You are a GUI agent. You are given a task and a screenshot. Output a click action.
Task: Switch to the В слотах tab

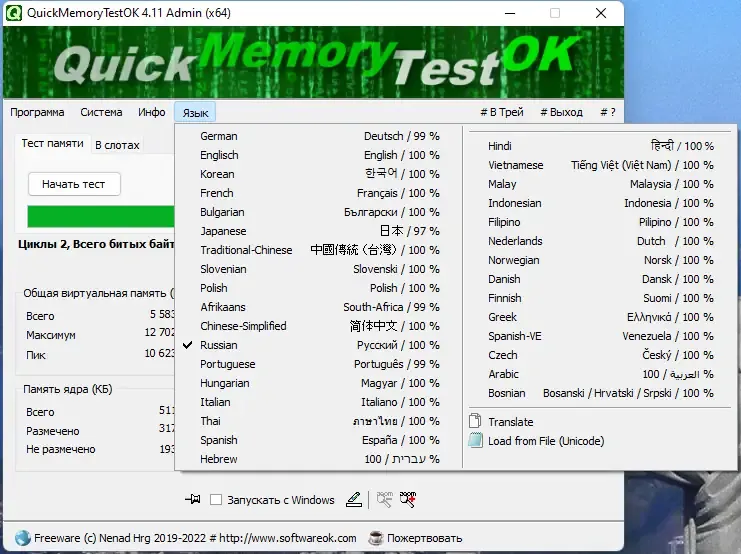click(117, 145)
